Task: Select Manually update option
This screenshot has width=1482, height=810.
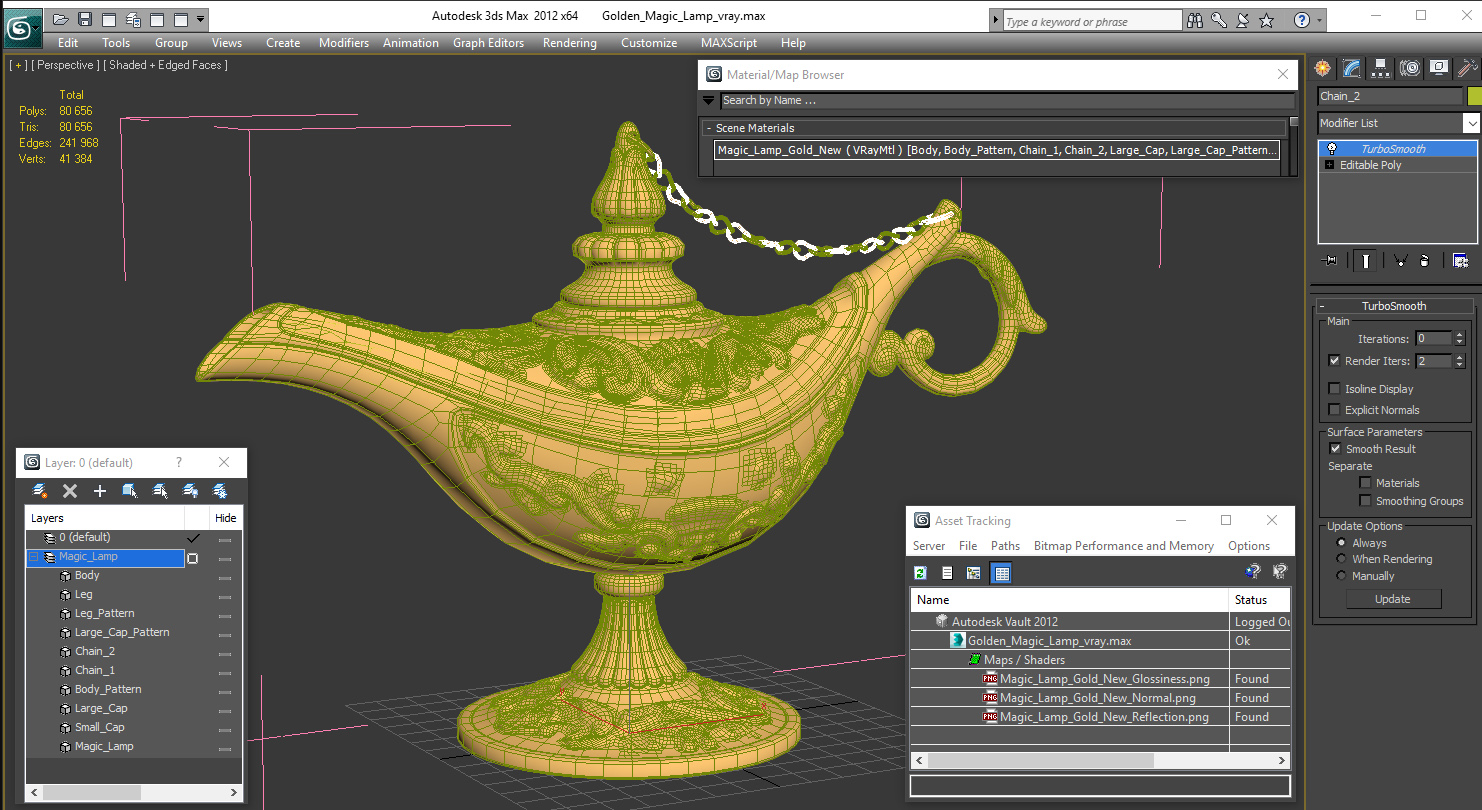Action: pyautogui.click(x=1341, y=576)
